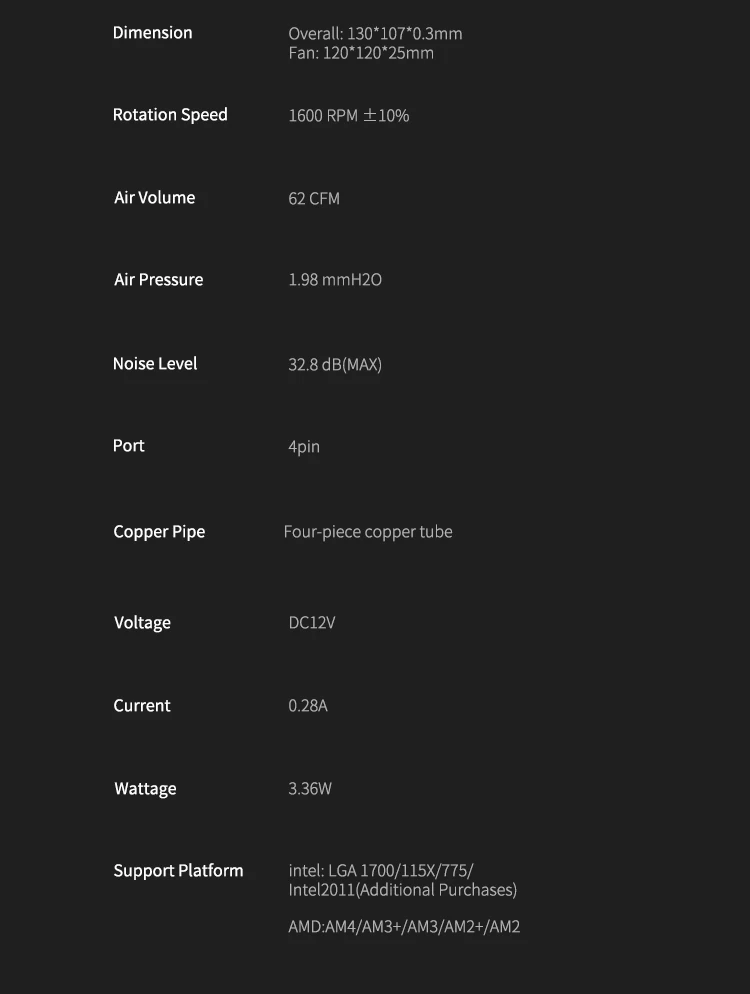This screenshot has width=750, height=994.
Task: Select the 32.8 dB(MAX) value
Action: point(335,365)
